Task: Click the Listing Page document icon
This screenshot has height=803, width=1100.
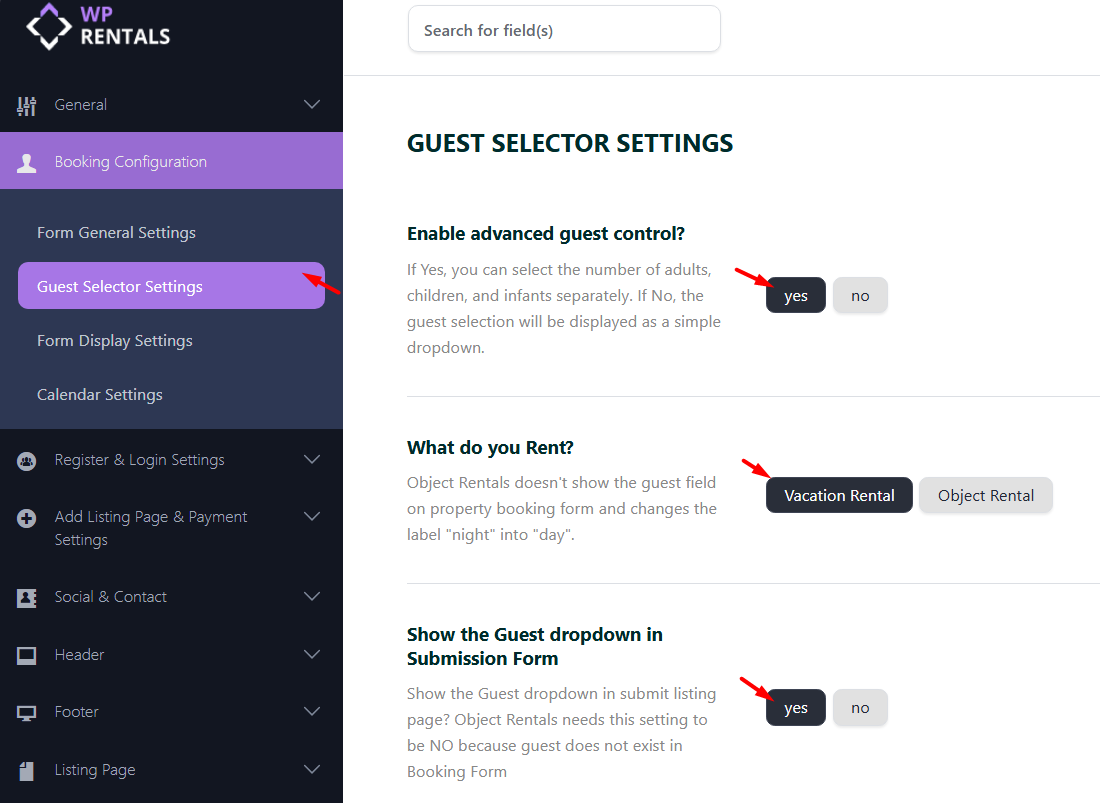Action: pos(27,770)
